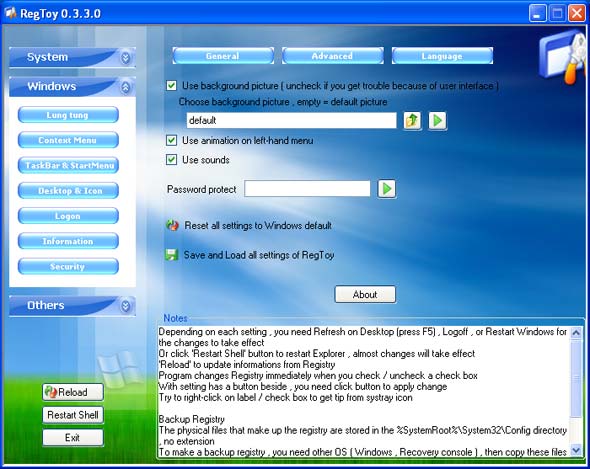
Task: Open Logon settings
Action: point(68,216)
